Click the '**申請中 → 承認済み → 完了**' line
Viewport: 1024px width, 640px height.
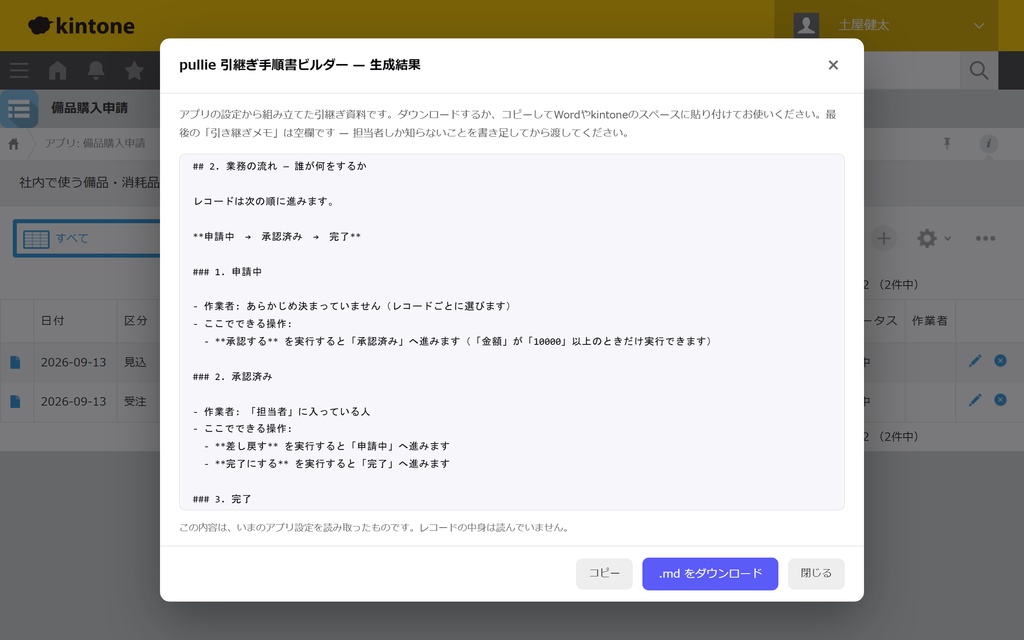[x=277, y=236]
